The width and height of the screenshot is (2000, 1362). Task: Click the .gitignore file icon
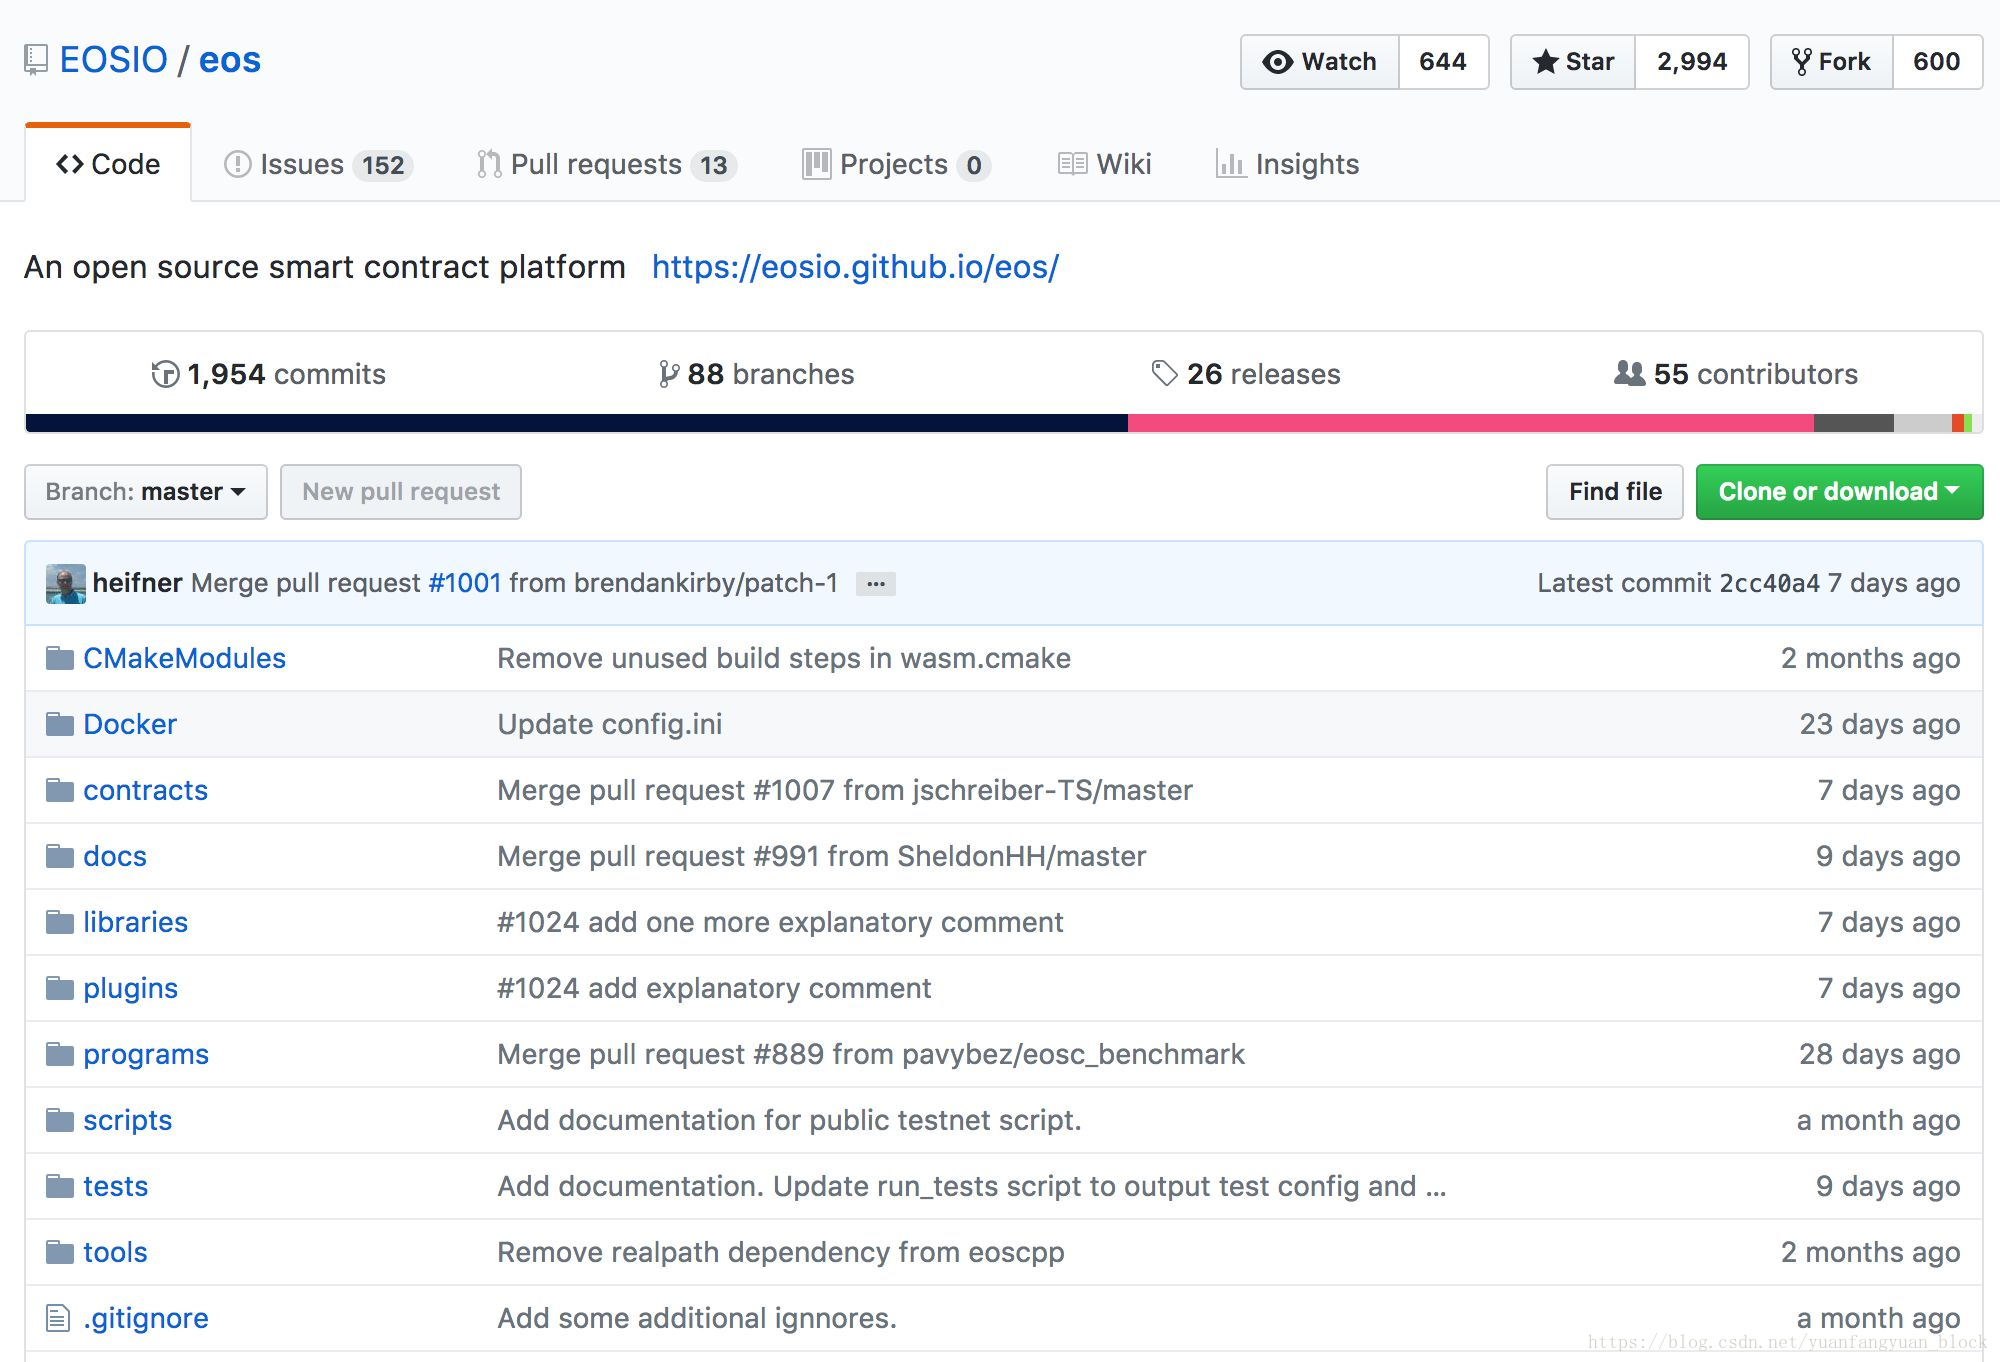pos(58,1318)
